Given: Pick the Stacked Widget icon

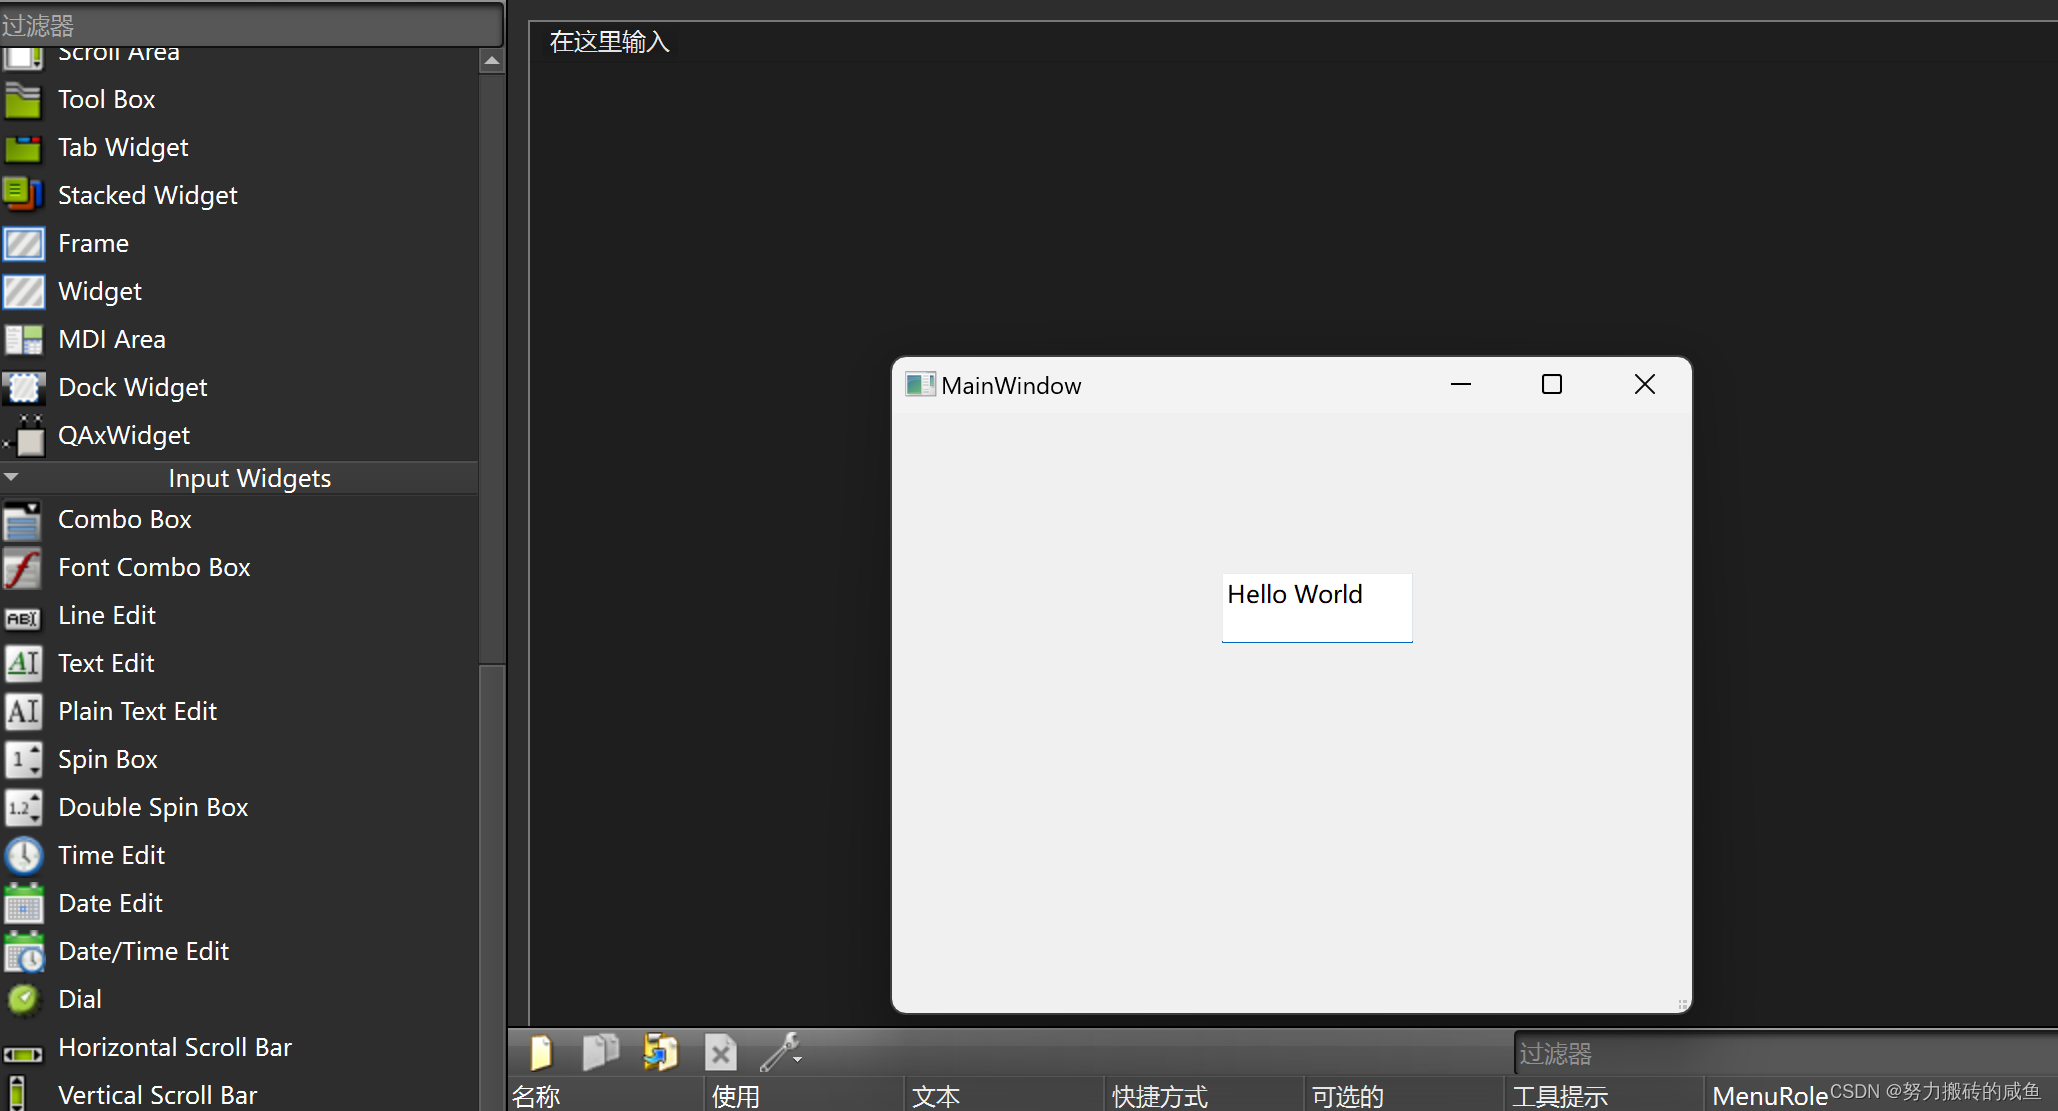Looking at the screenshot, I should [x=23, y=195].
